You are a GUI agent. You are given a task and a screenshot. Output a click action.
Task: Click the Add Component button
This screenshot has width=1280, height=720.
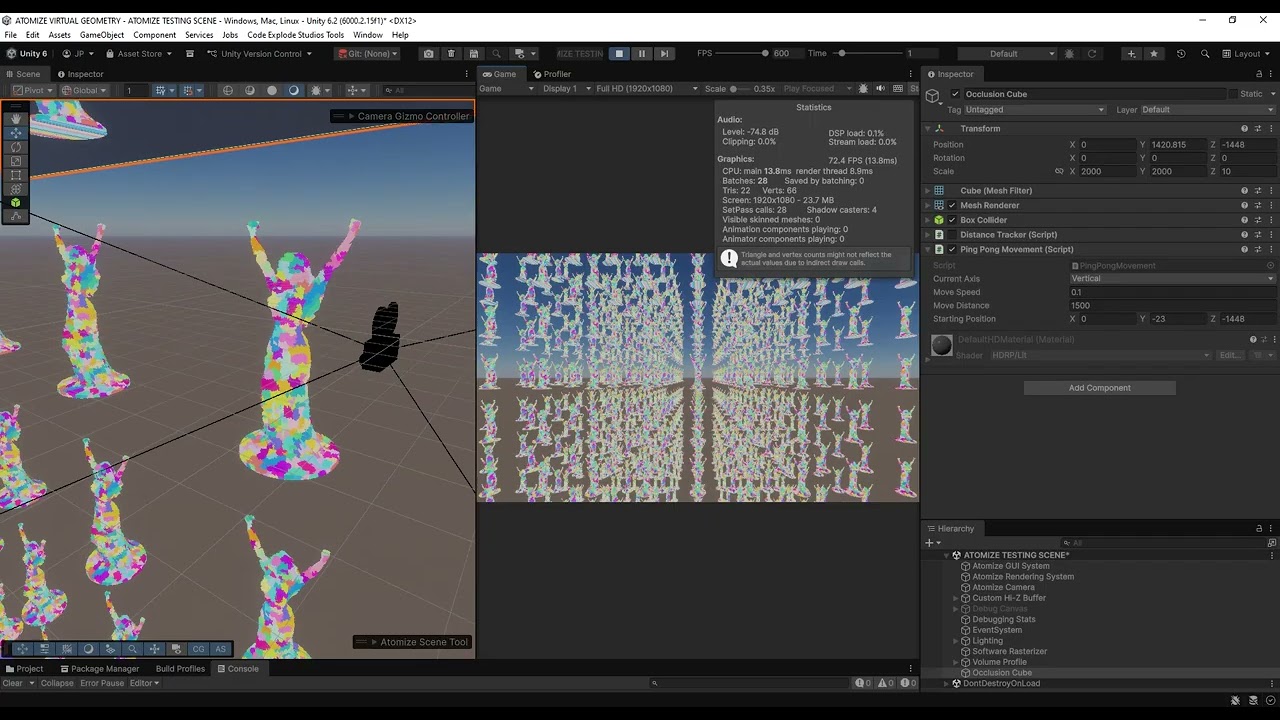tap(1099, 388)
